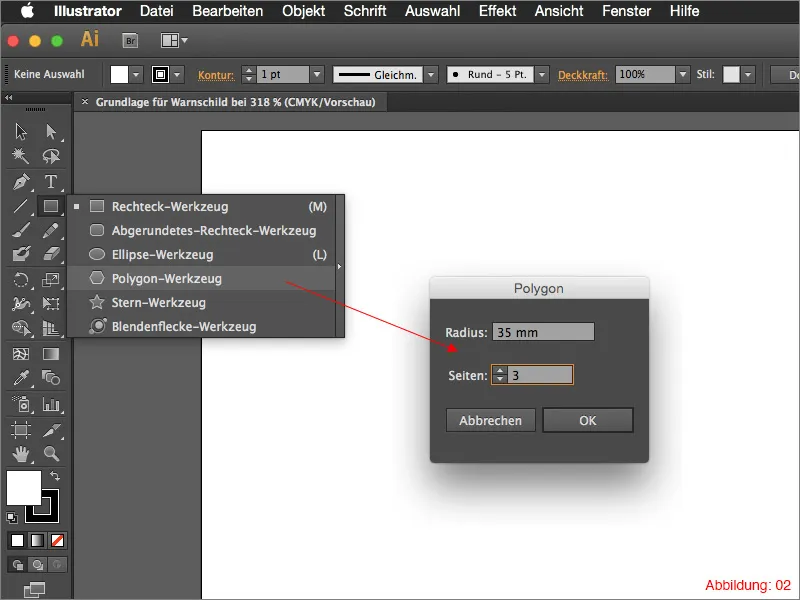Select the Gradient tool

[x=51, y=354]
